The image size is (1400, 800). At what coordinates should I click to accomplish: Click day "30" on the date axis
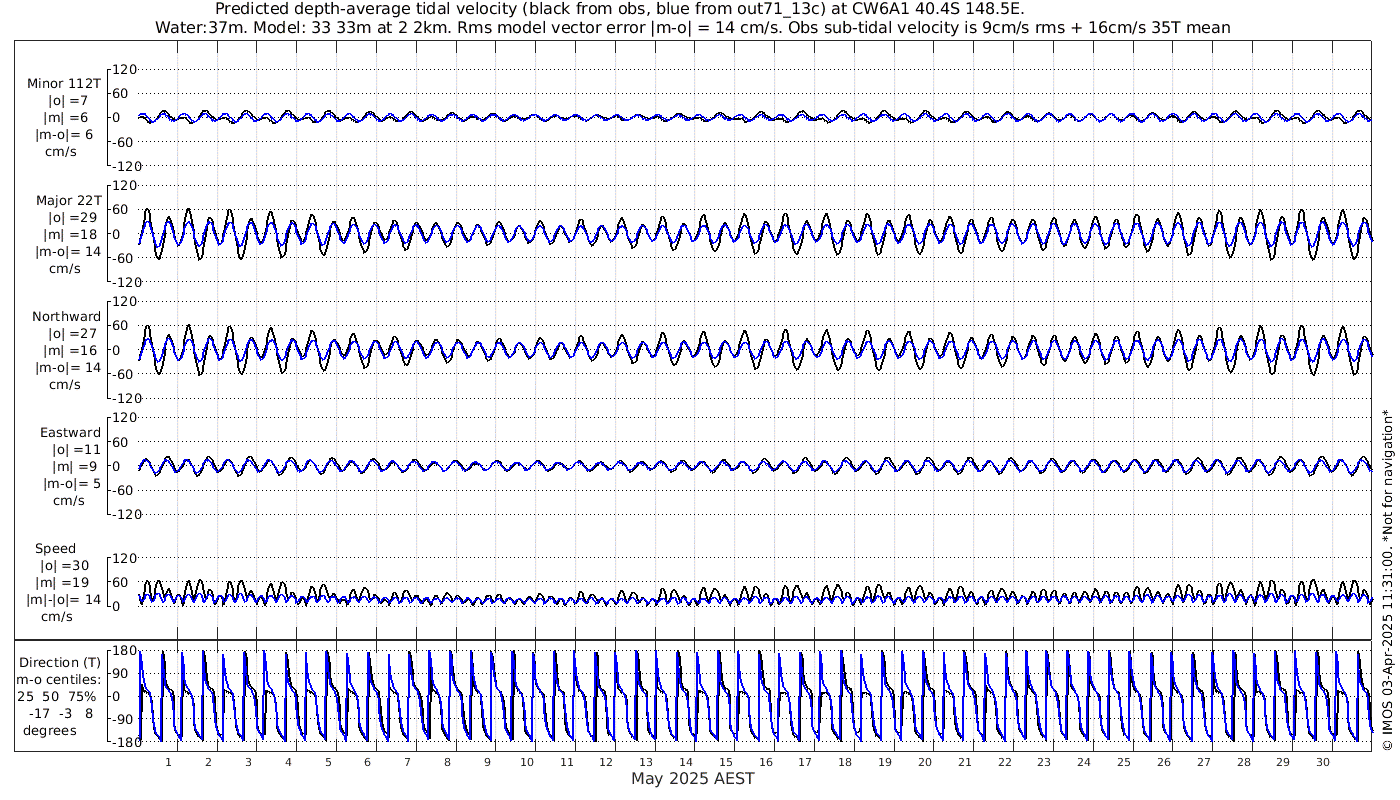click(1322, 762)
